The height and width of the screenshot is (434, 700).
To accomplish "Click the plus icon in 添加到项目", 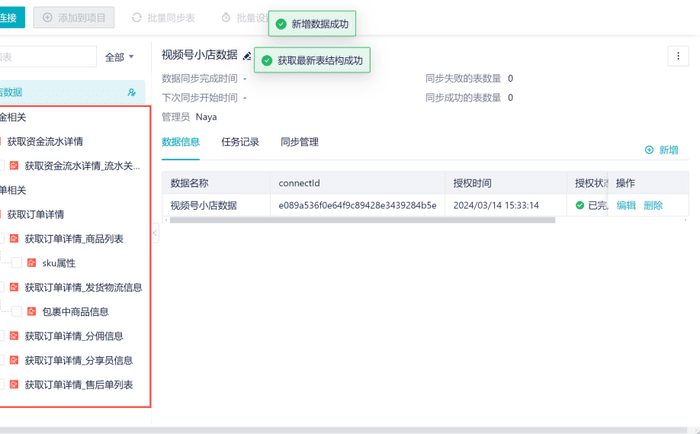I will click(47, 17).
